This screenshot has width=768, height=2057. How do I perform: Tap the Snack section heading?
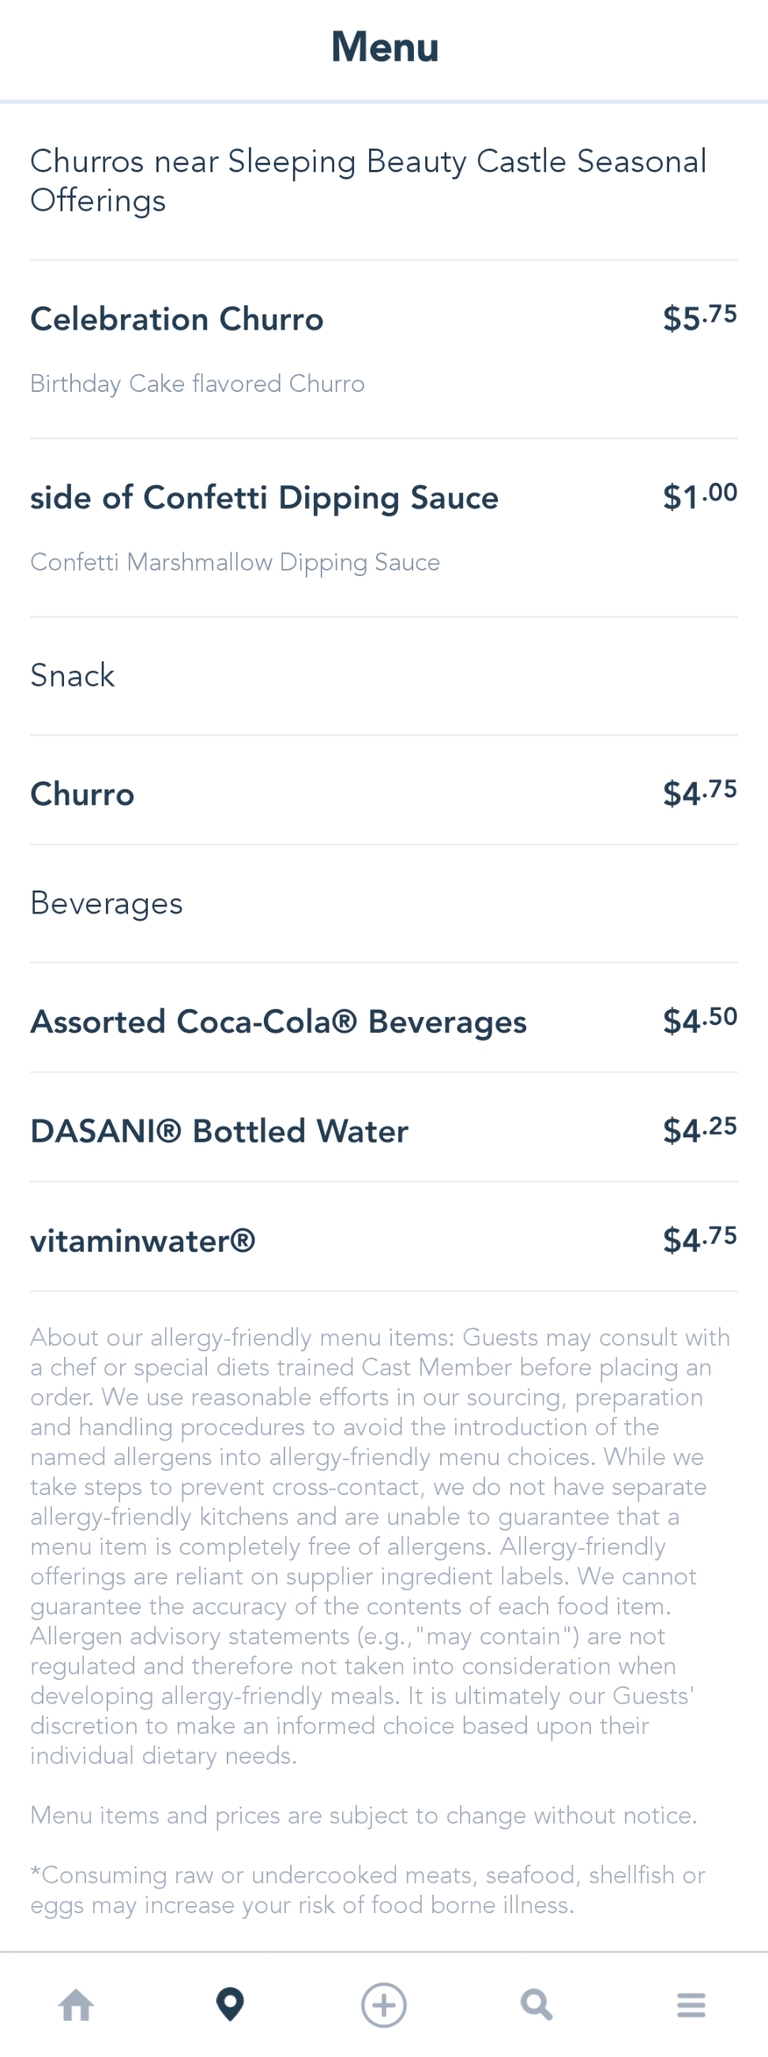pyautogui.click(x=72, y=675)
